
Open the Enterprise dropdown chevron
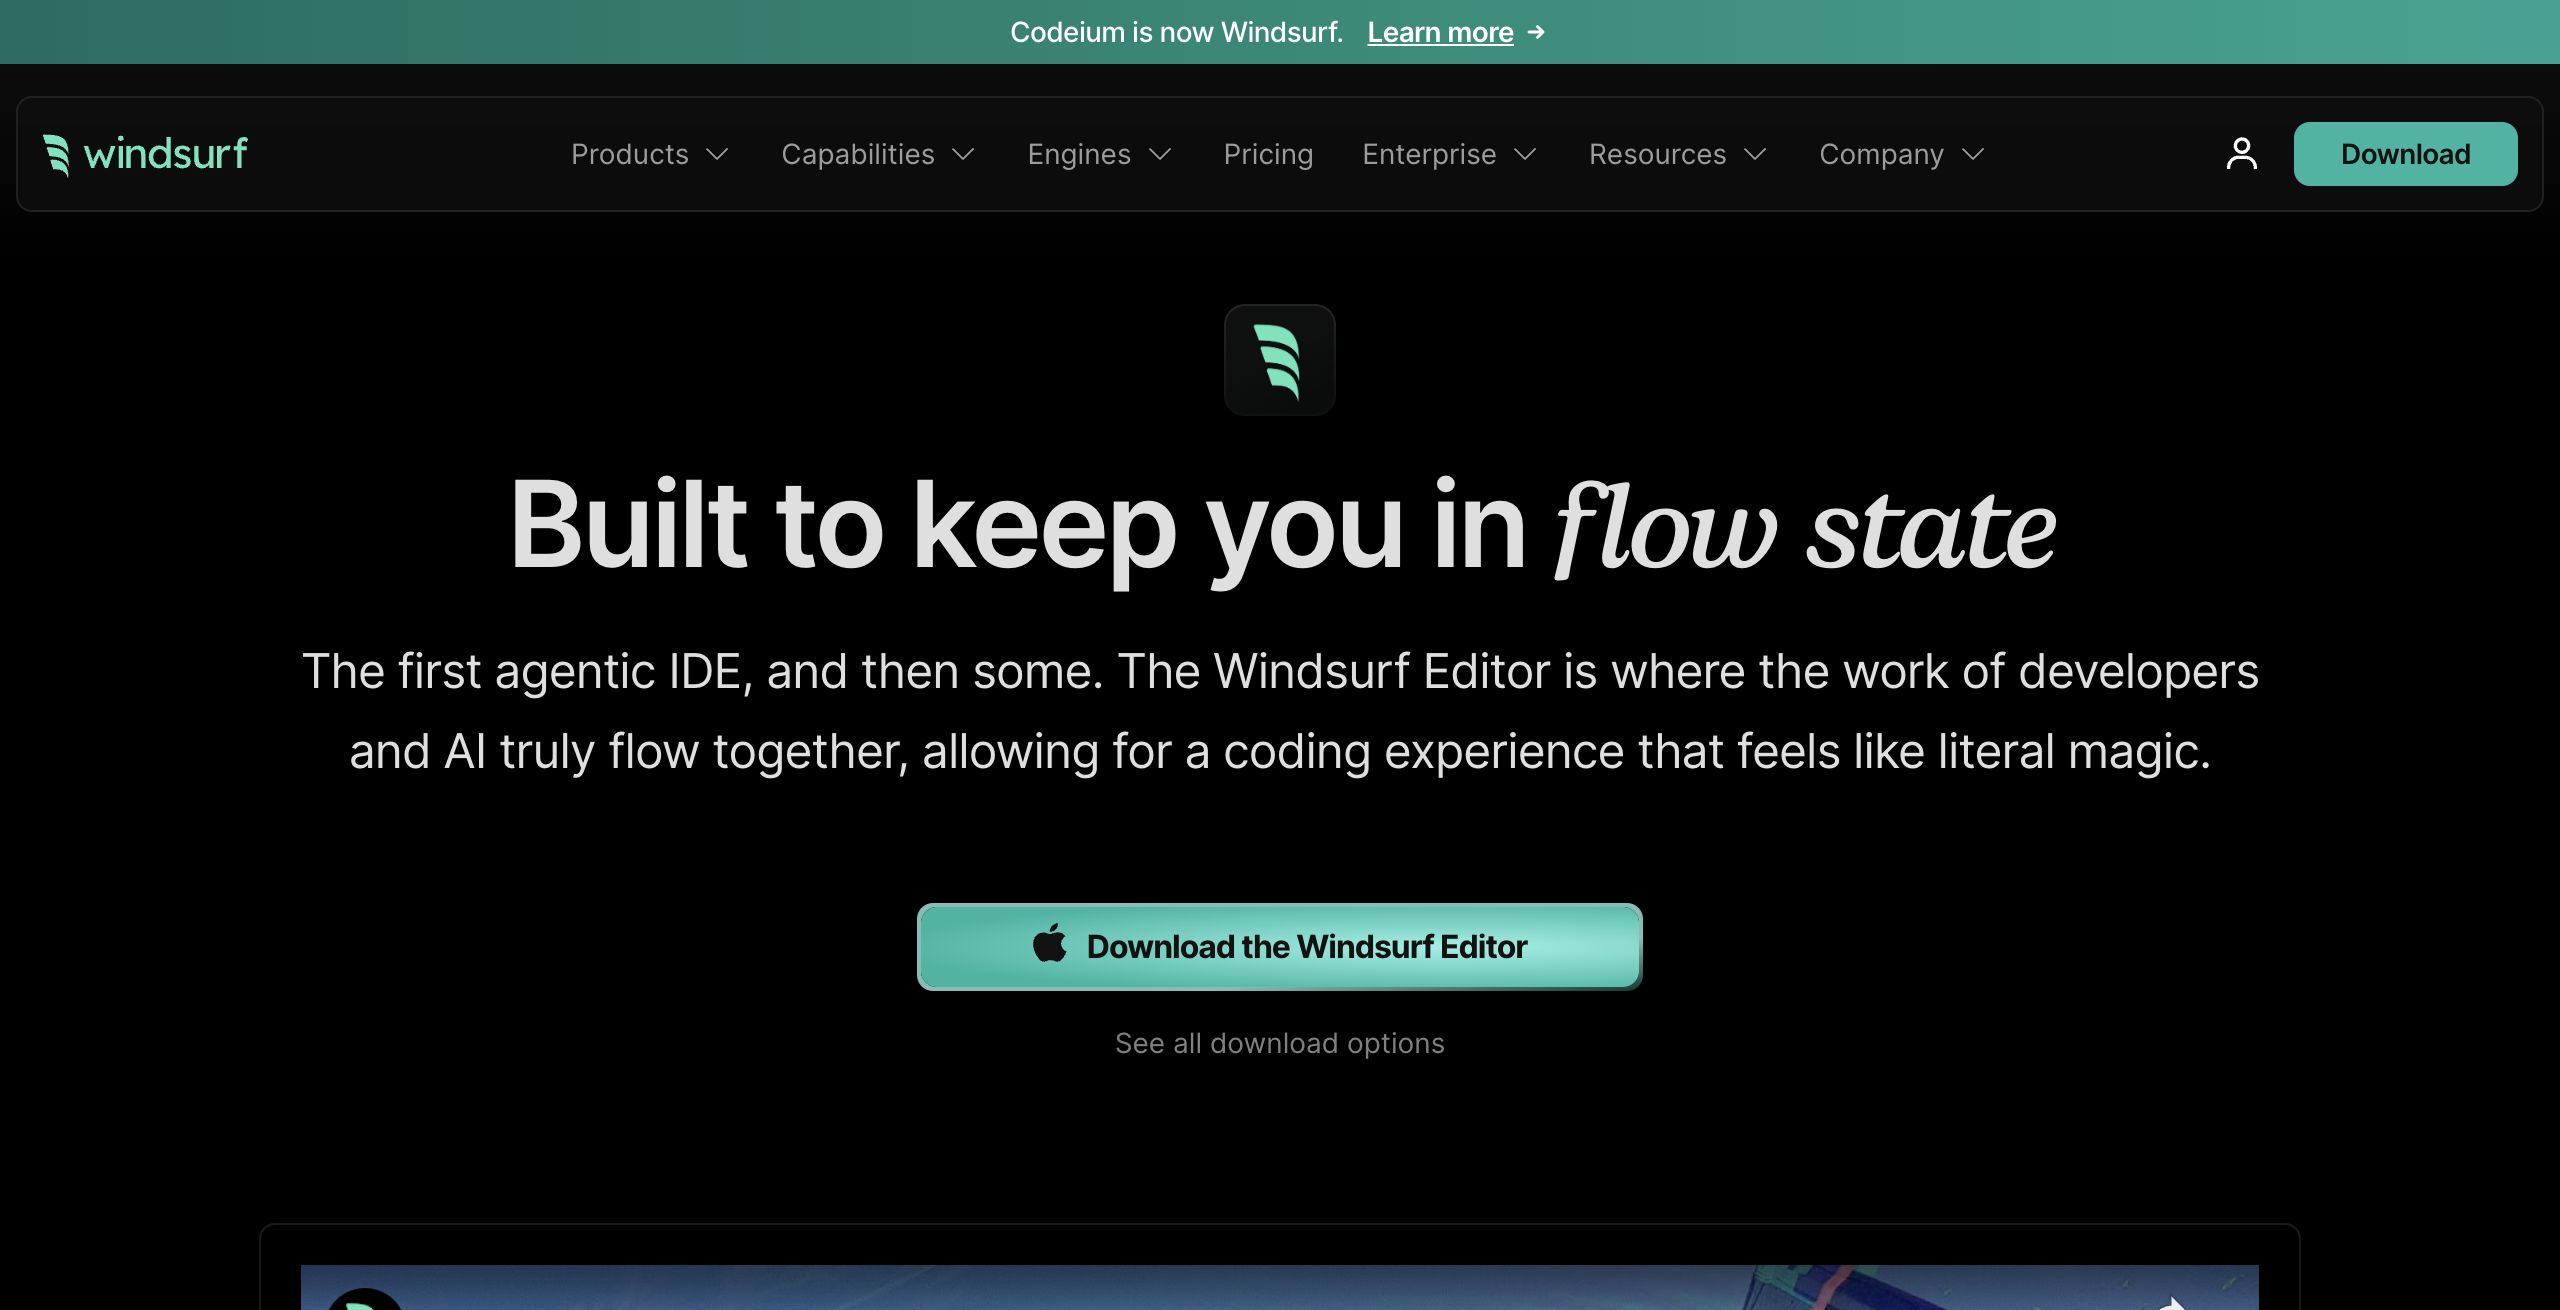[1525, 155]
